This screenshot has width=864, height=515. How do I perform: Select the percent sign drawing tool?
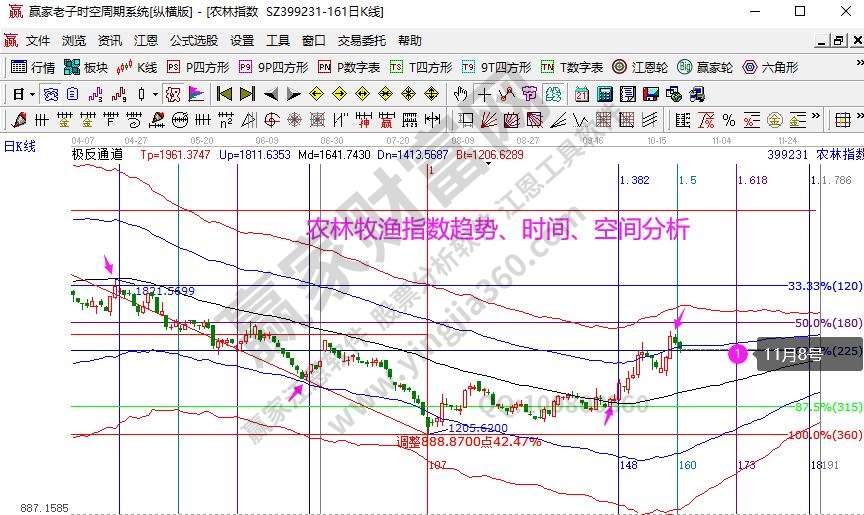[x=729, y=120]
